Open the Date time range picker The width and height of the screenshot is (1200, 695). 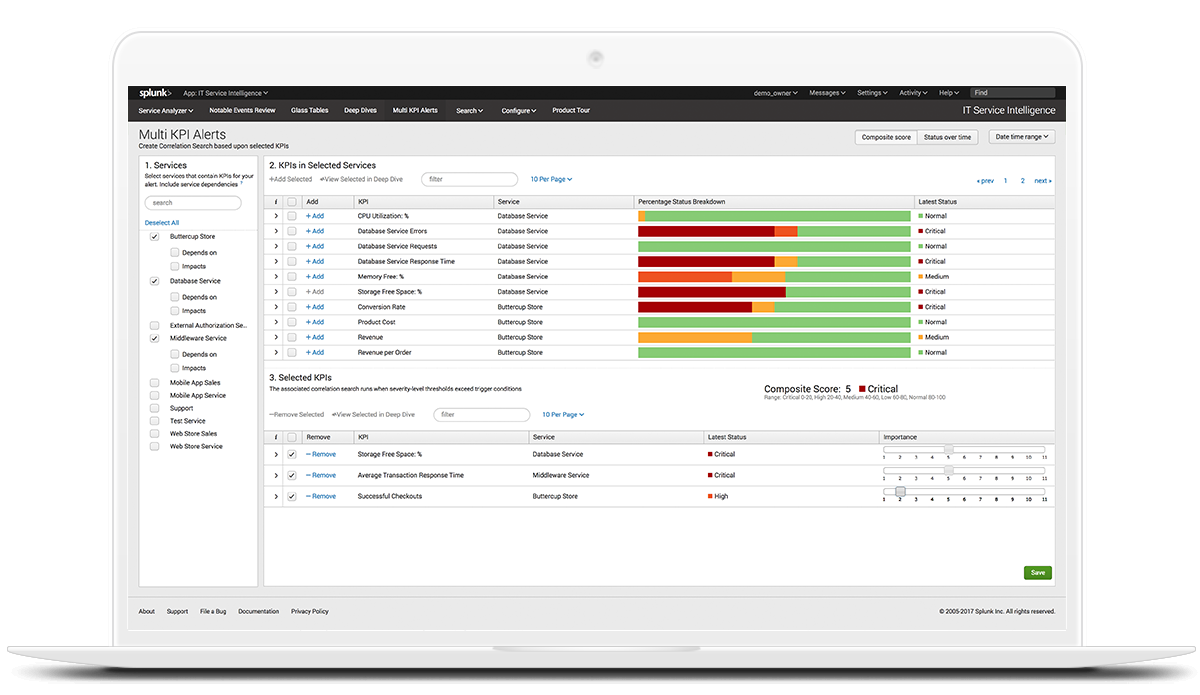1022,137
